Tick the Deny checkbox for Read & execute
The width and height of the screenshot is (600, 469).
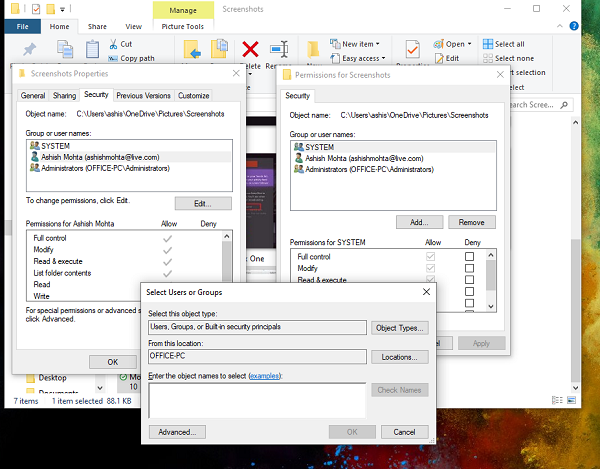[x=470, y=282]
